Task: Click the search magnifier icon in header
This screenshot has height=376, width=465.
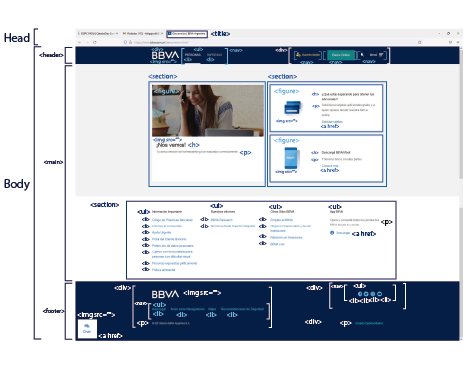Action: click(x=362, y=55)
